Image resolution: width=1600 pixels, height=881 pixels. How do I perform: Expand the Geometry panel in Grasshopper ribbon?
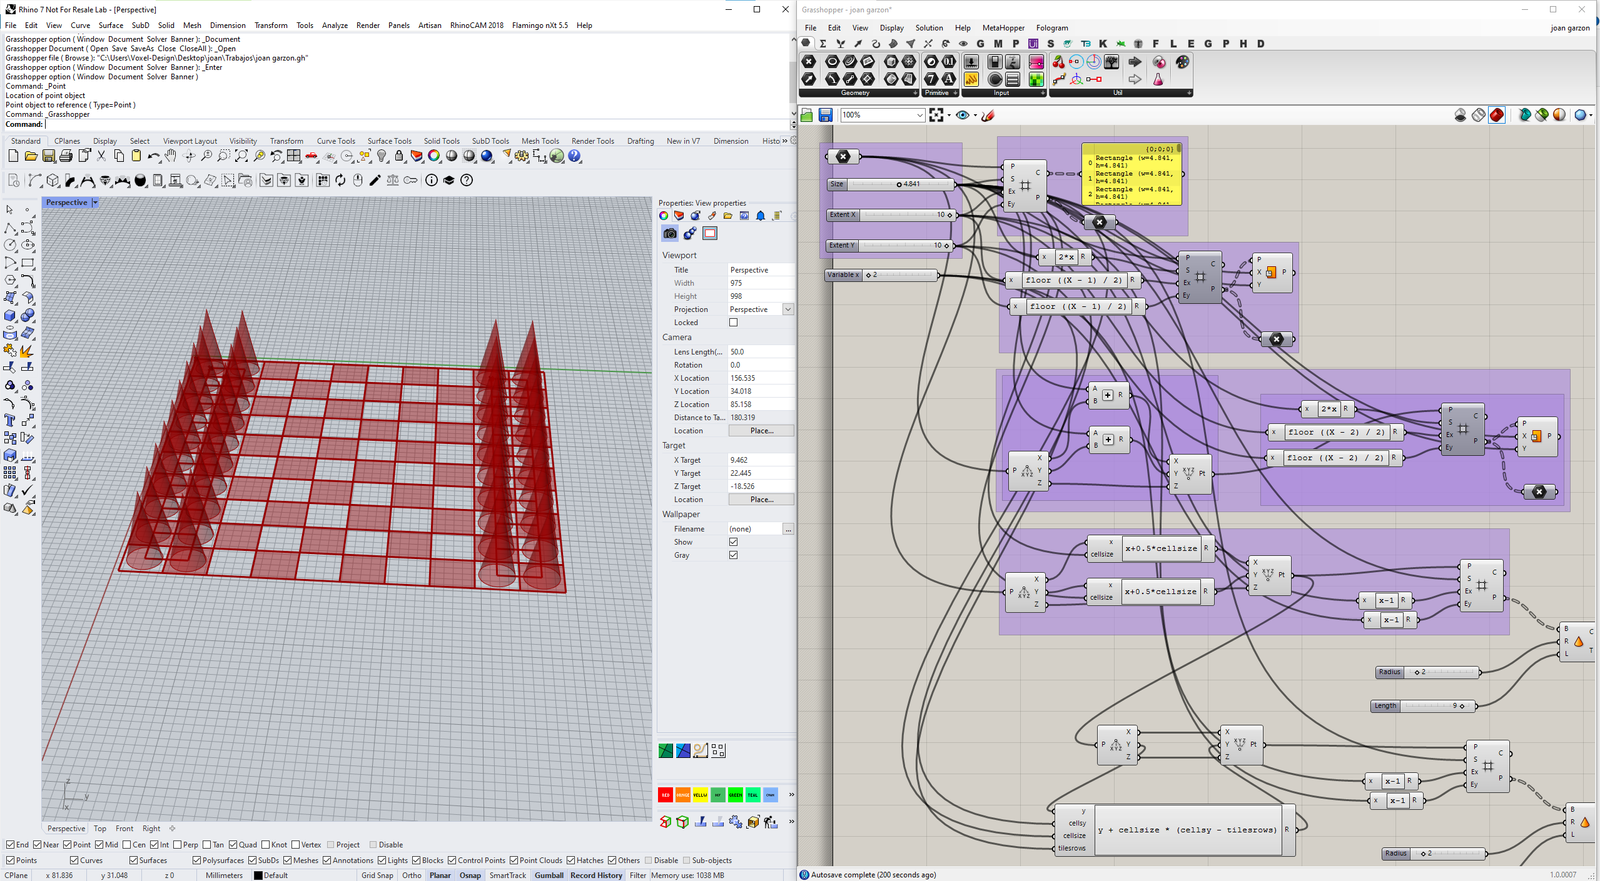pyautogui.click(x=915, y=93)
